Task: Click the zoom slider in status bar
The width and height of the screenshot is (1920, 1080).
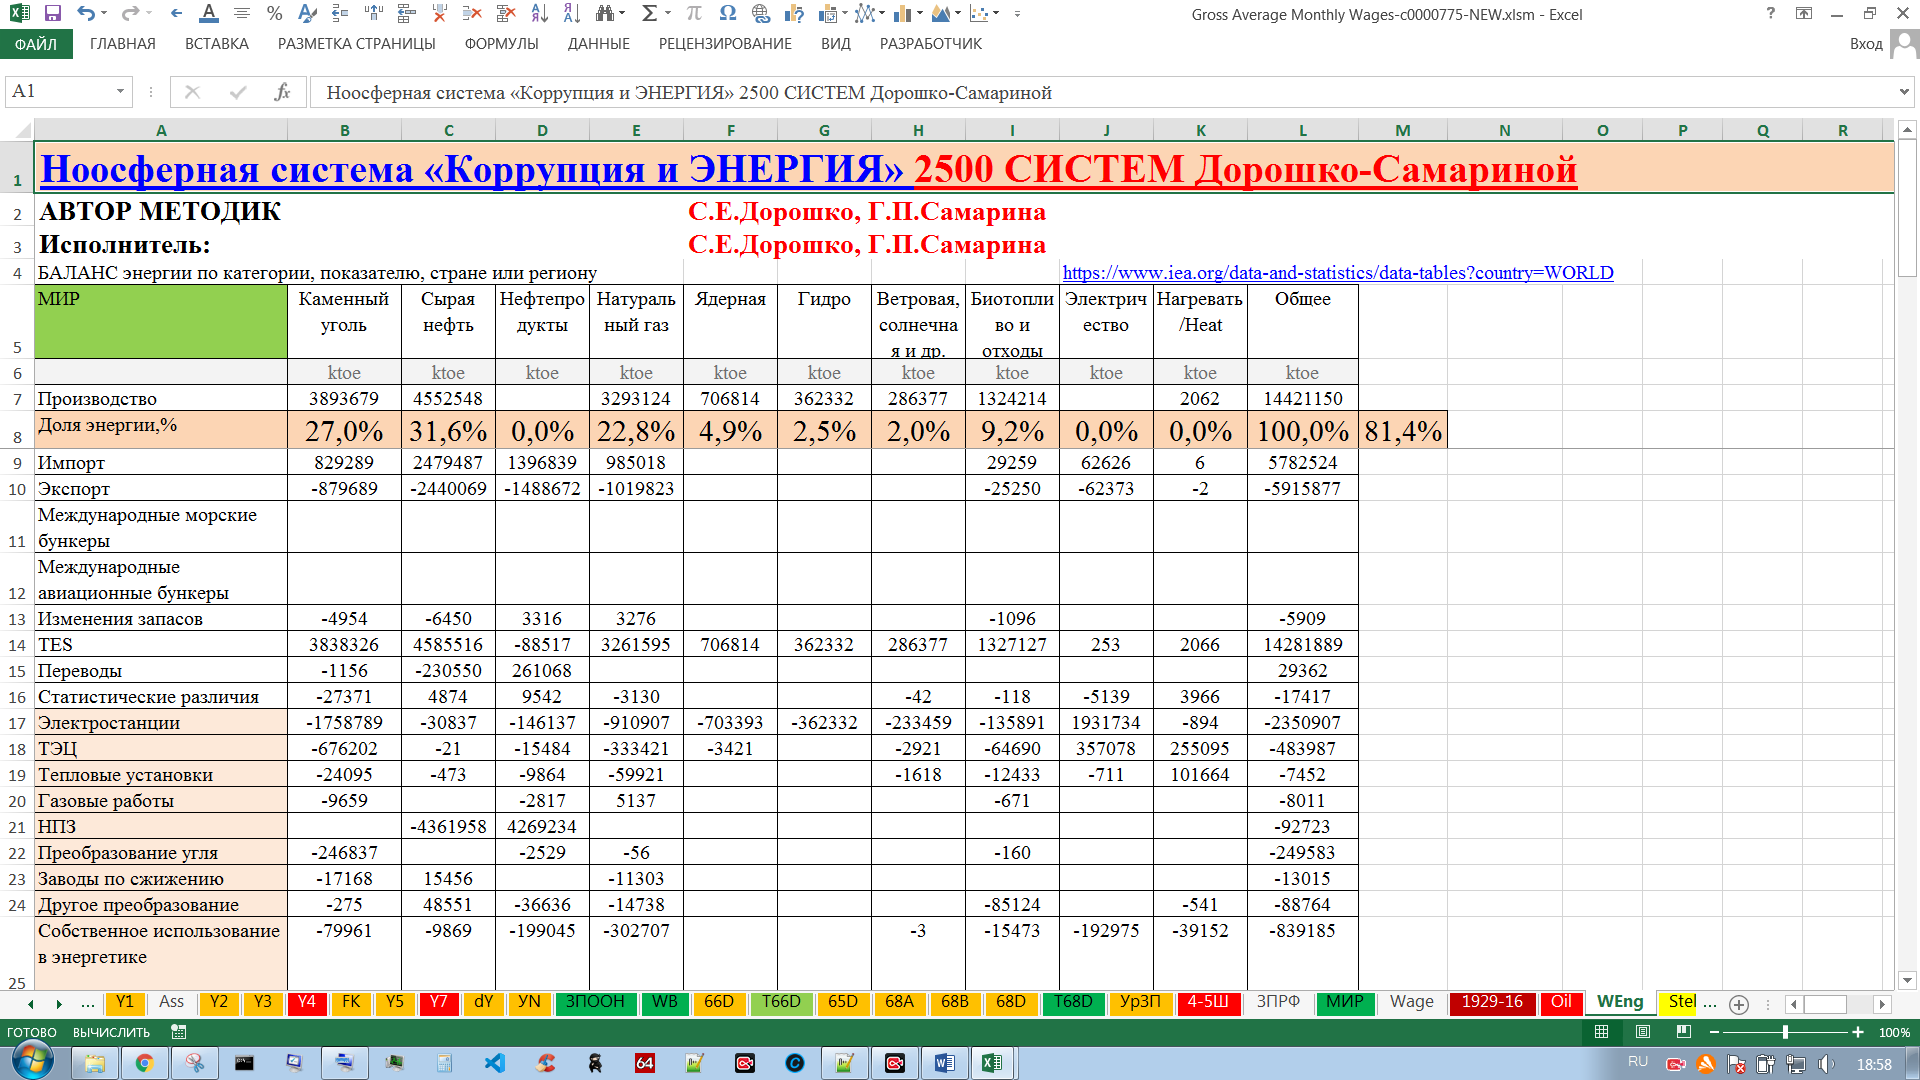Action: pos(1785,1032)
